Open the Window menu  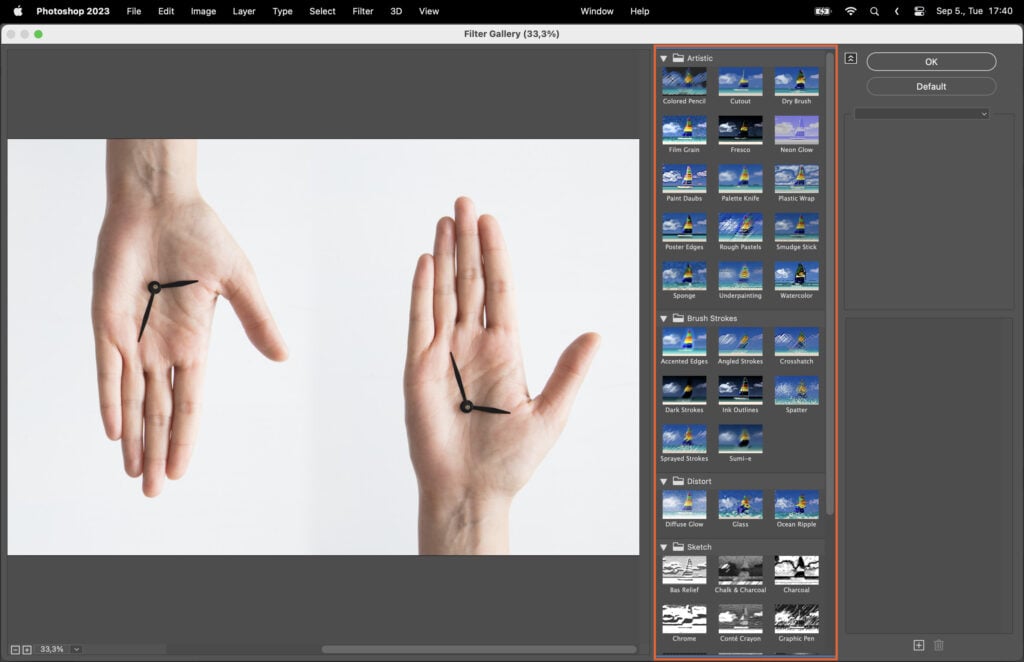[x=597, y=11]
